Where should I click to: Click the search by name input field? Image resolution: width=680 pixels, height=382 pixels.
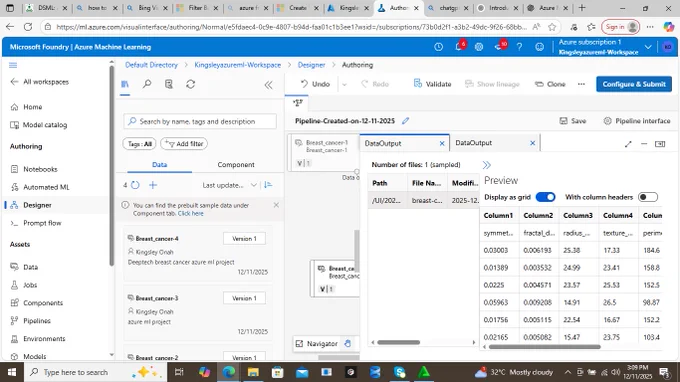click(200, 121)
